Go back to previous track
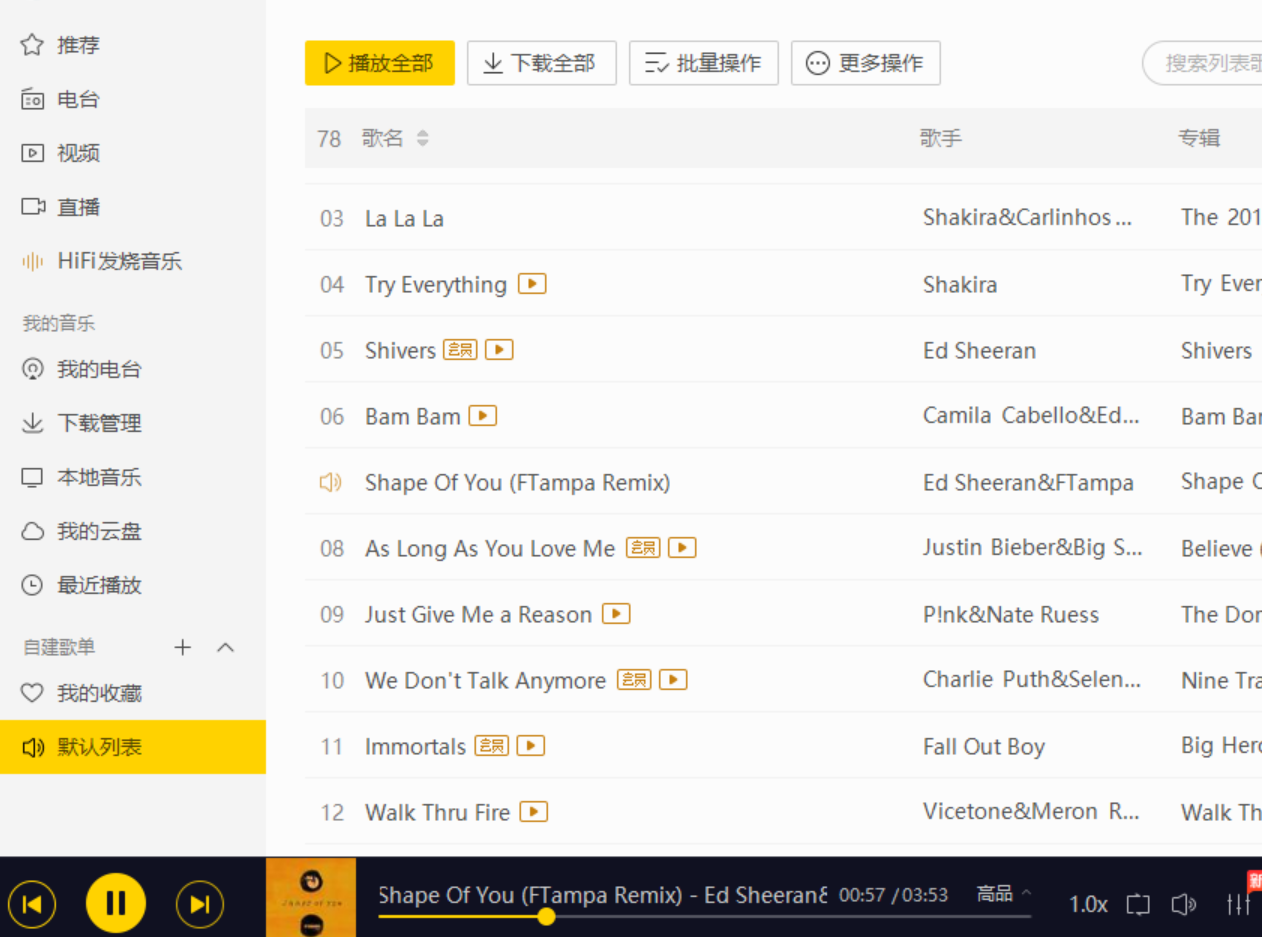This screenshot has width=1262, height=937. [32, 905]
